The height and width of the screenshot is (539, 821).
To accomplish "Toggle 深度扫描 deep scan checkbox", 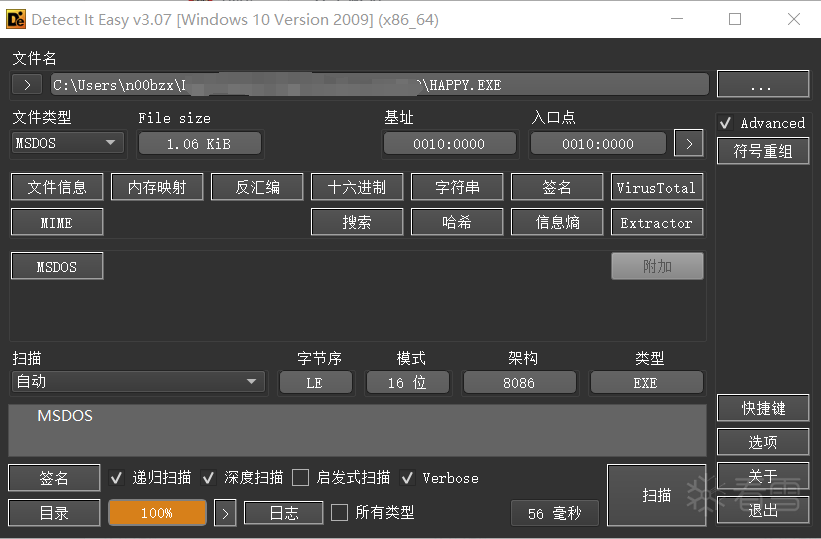I will point(208,478).
